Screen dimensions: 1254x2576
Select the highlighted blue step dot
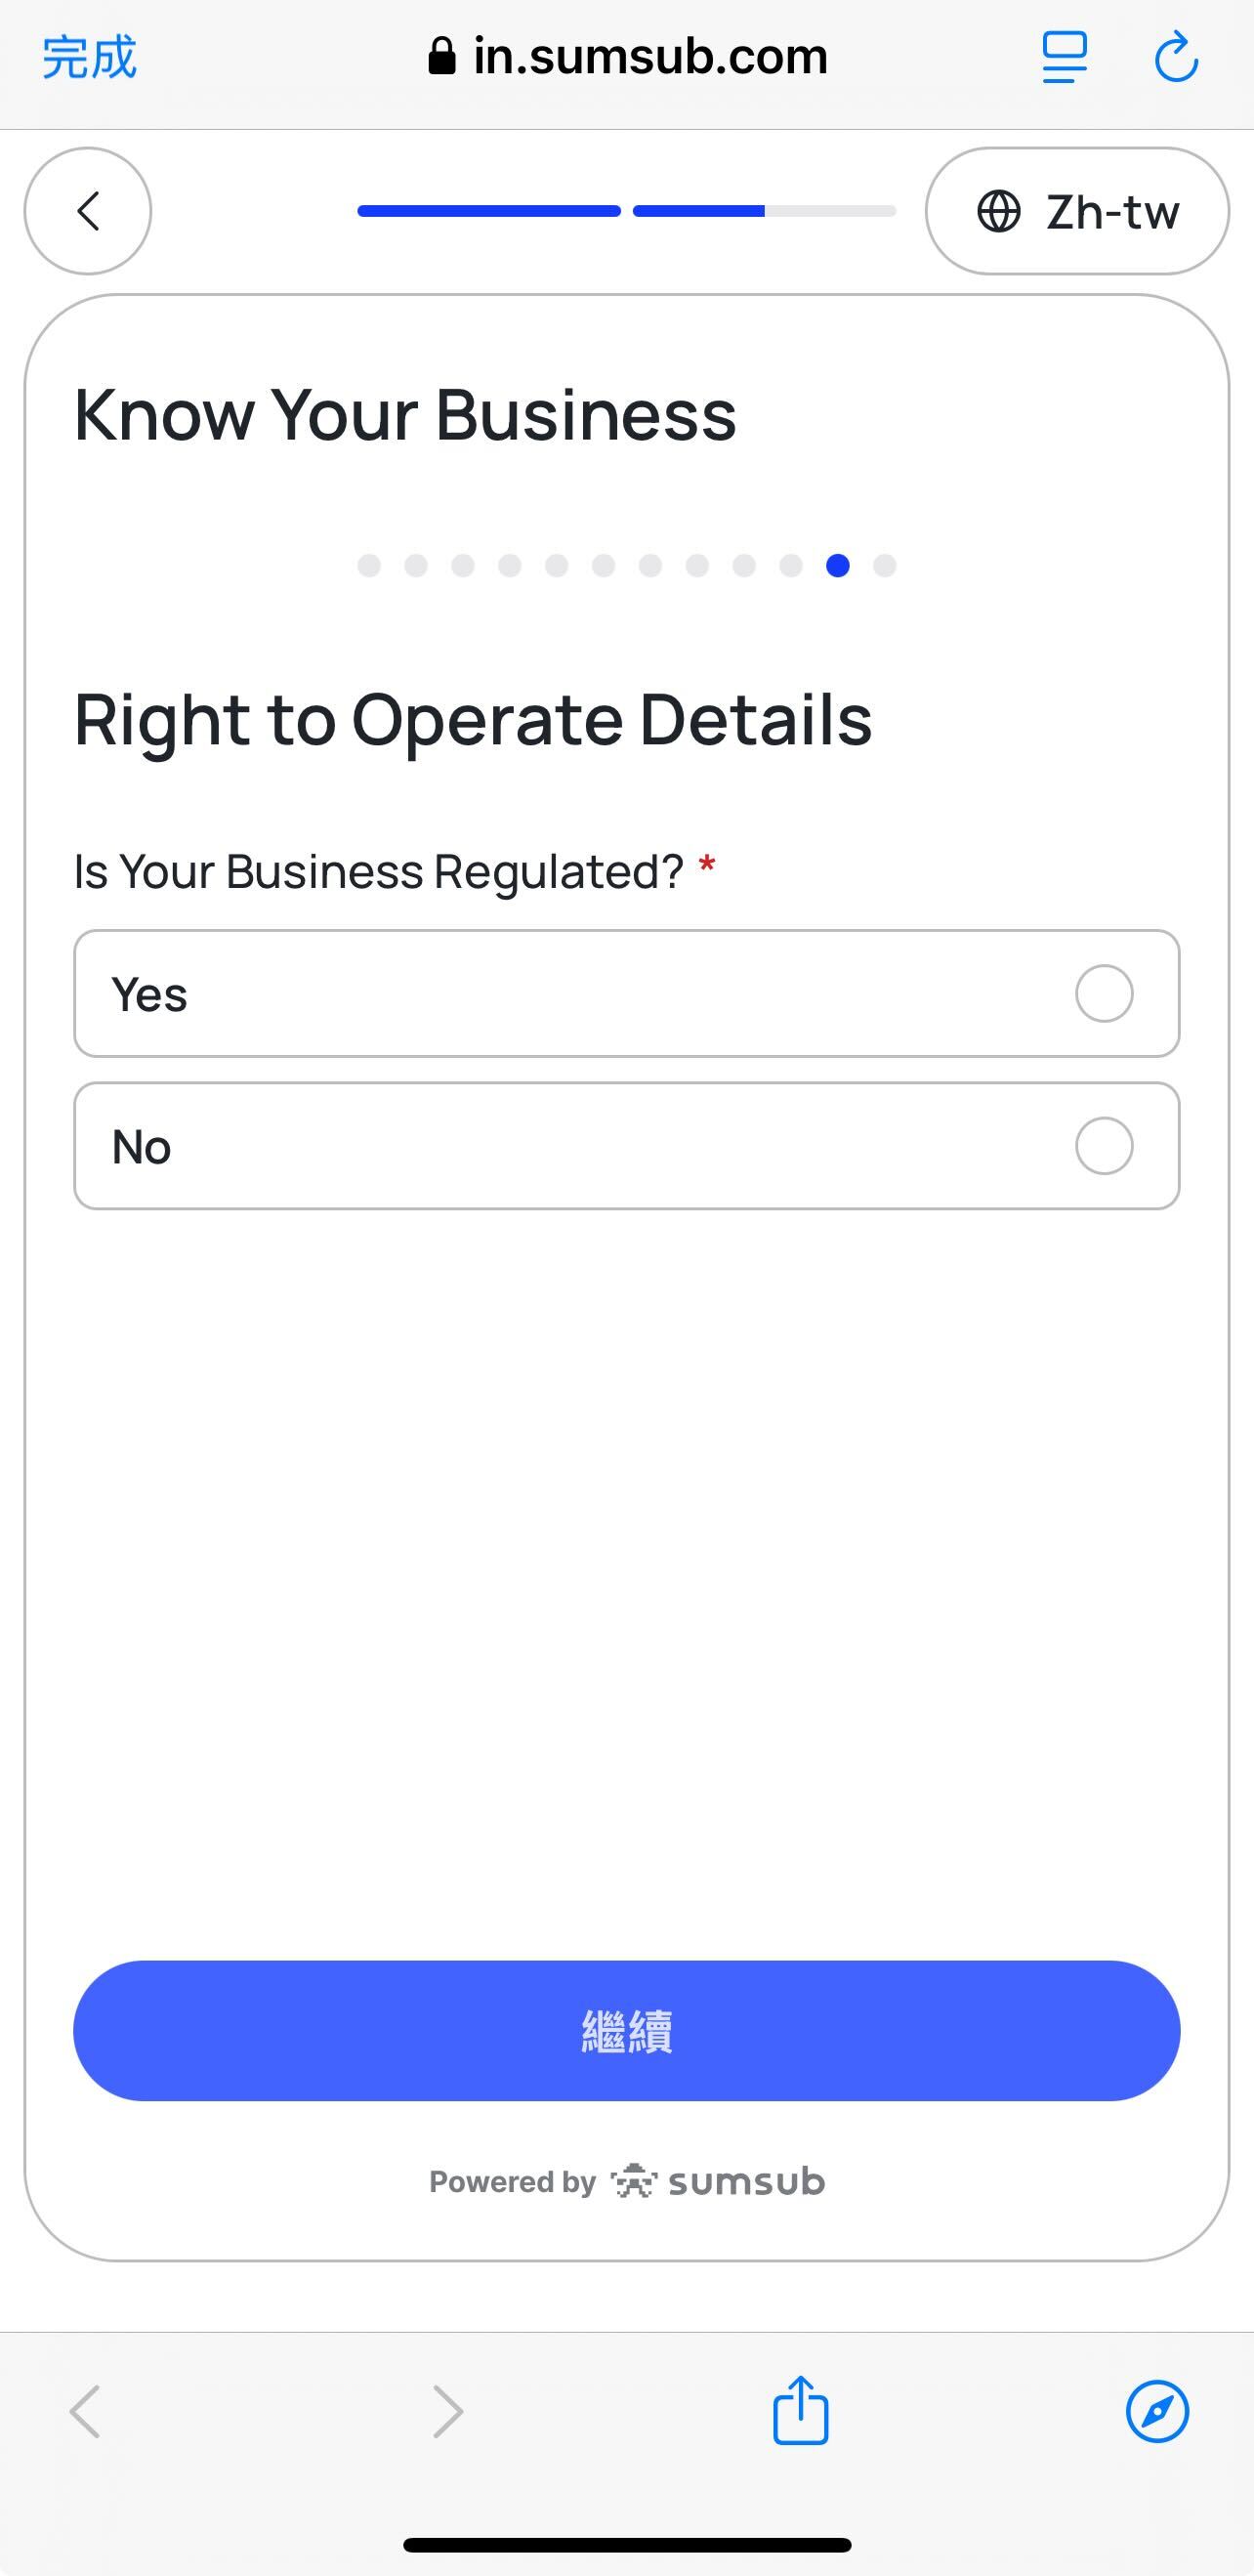(838, 566)
